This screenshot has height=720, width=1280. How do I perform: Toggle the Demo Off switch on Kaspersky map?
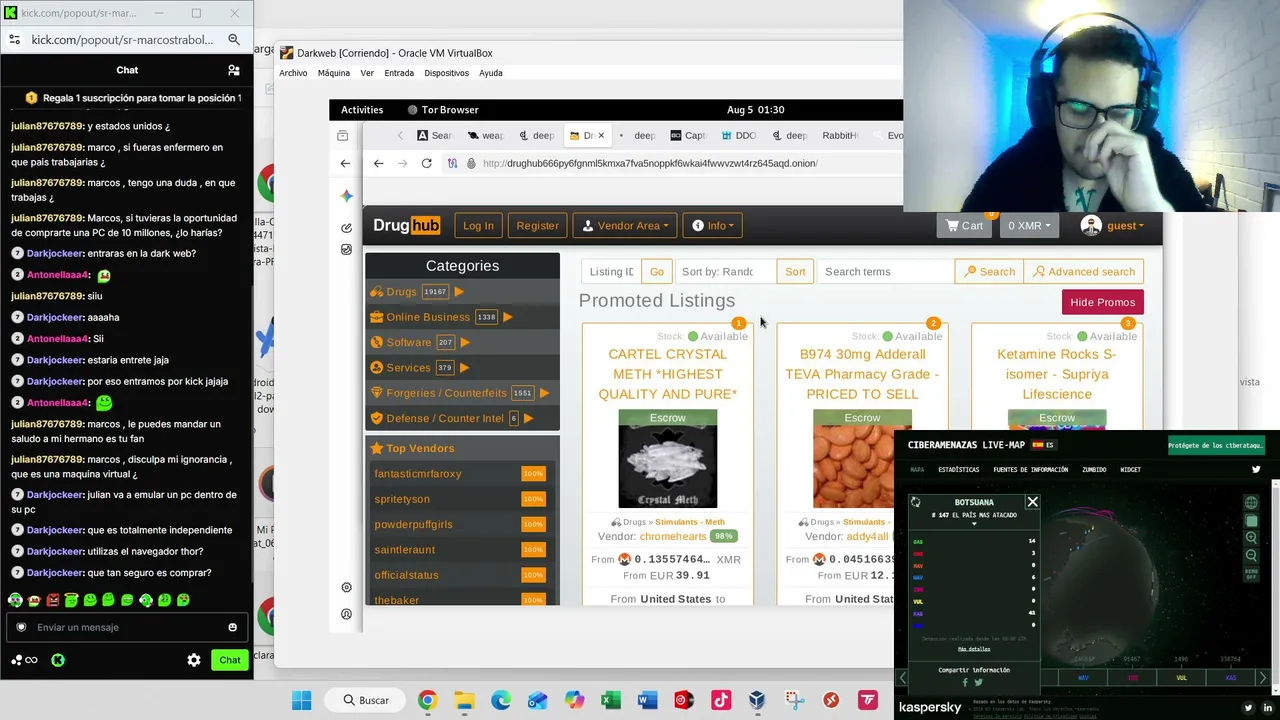(1251, 574)
